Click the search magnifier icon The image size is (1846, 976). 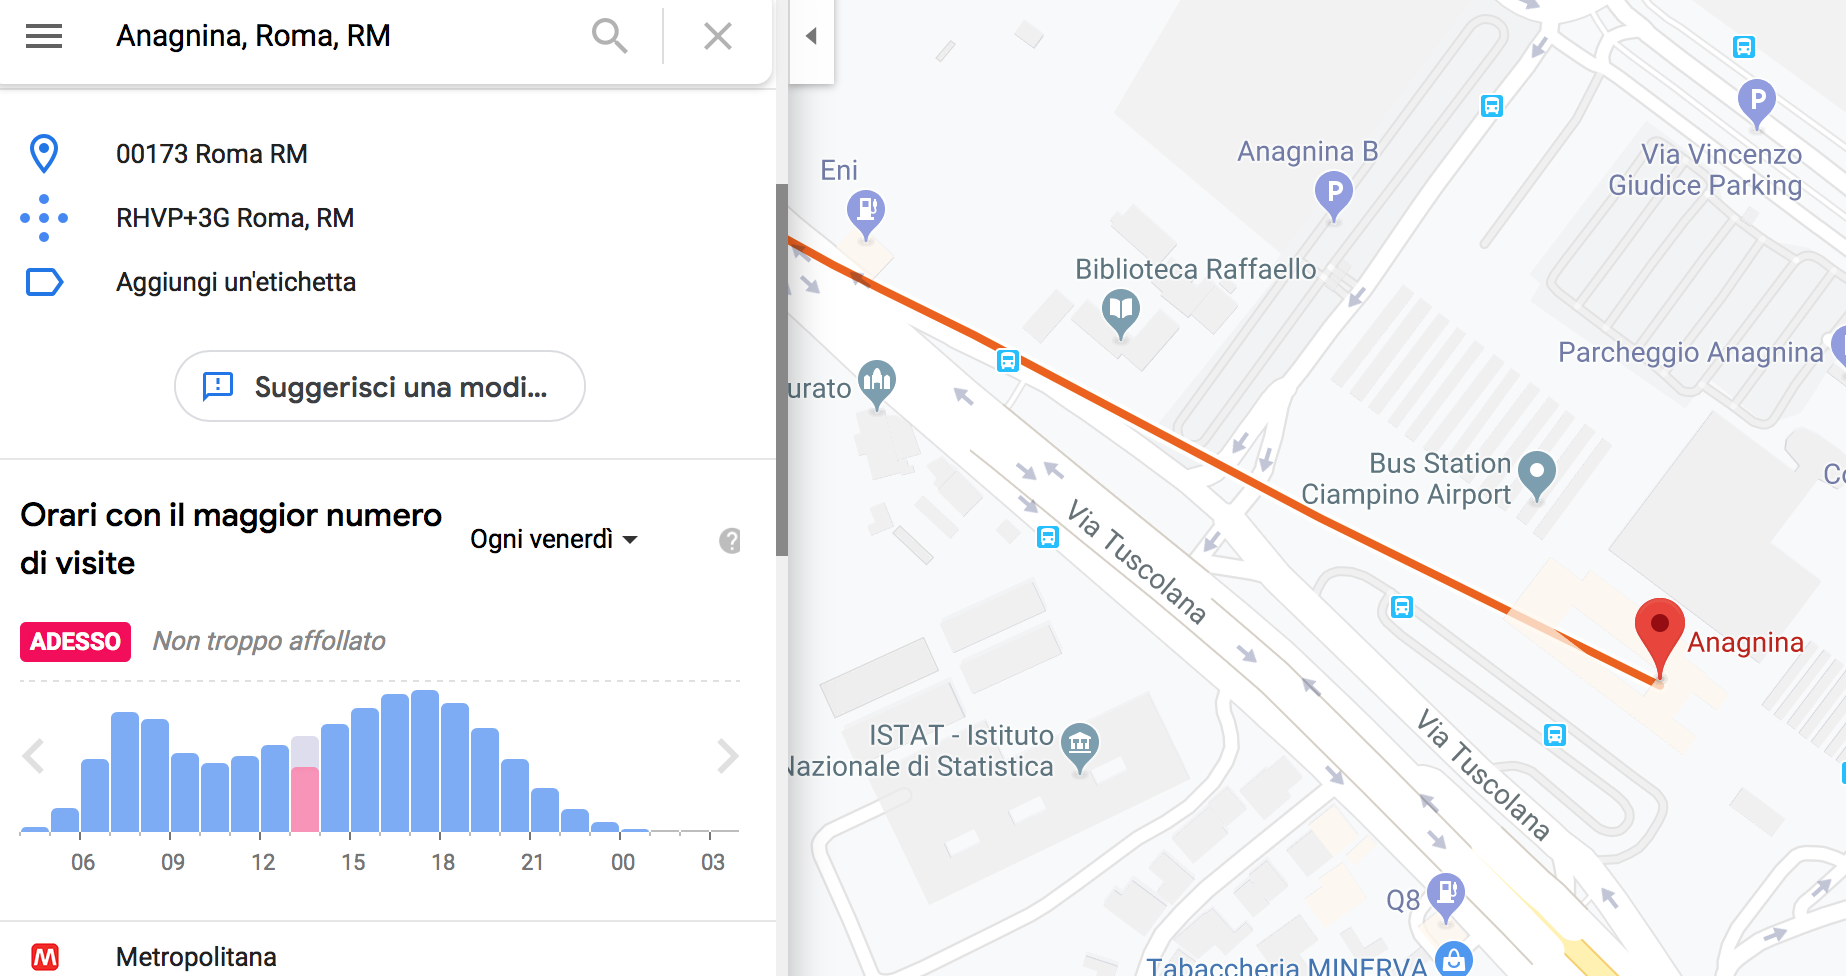609,36
